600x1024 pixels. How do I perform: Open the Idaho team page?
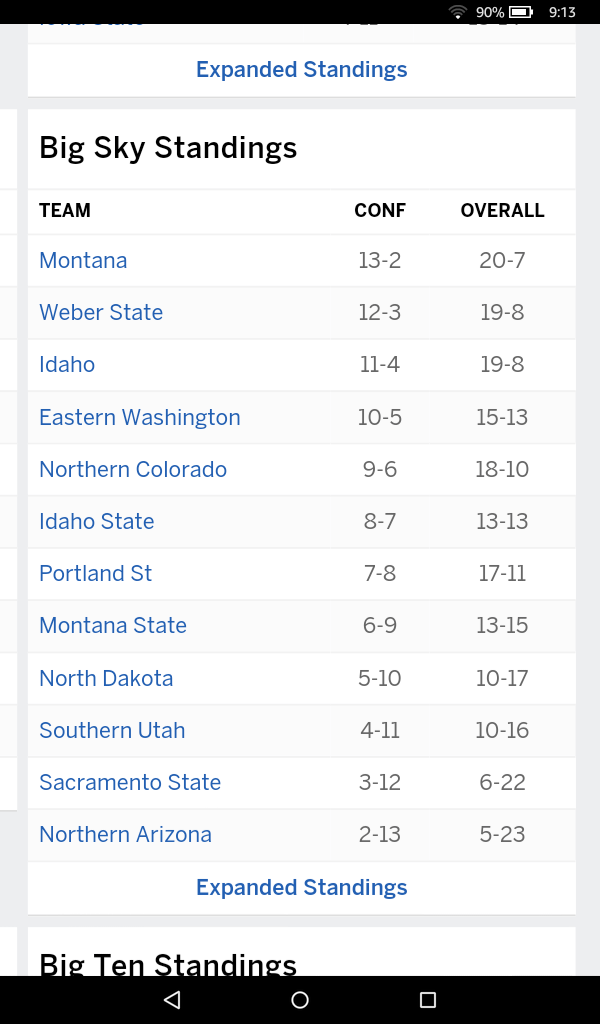pyautogui.click(x=66, y=364)
